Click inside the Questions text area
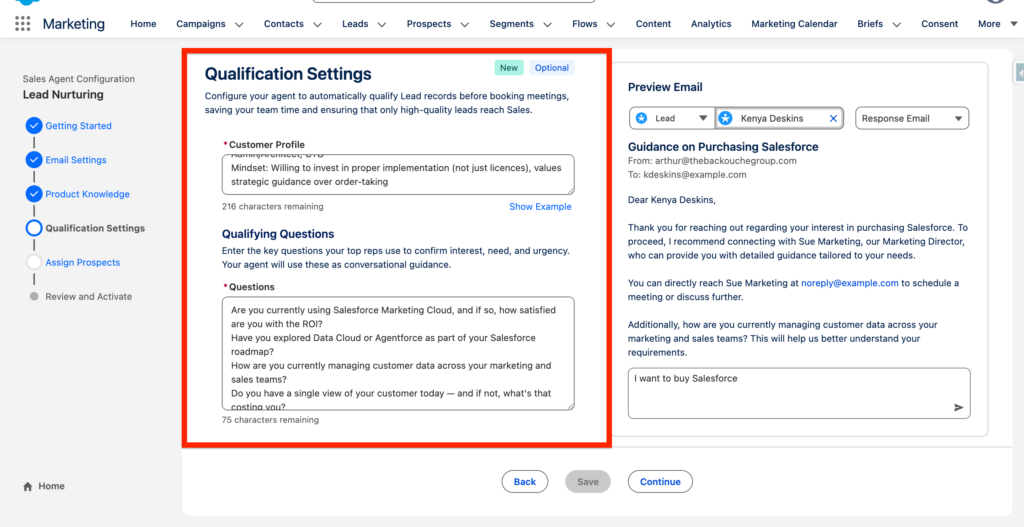 pos(398,352)
